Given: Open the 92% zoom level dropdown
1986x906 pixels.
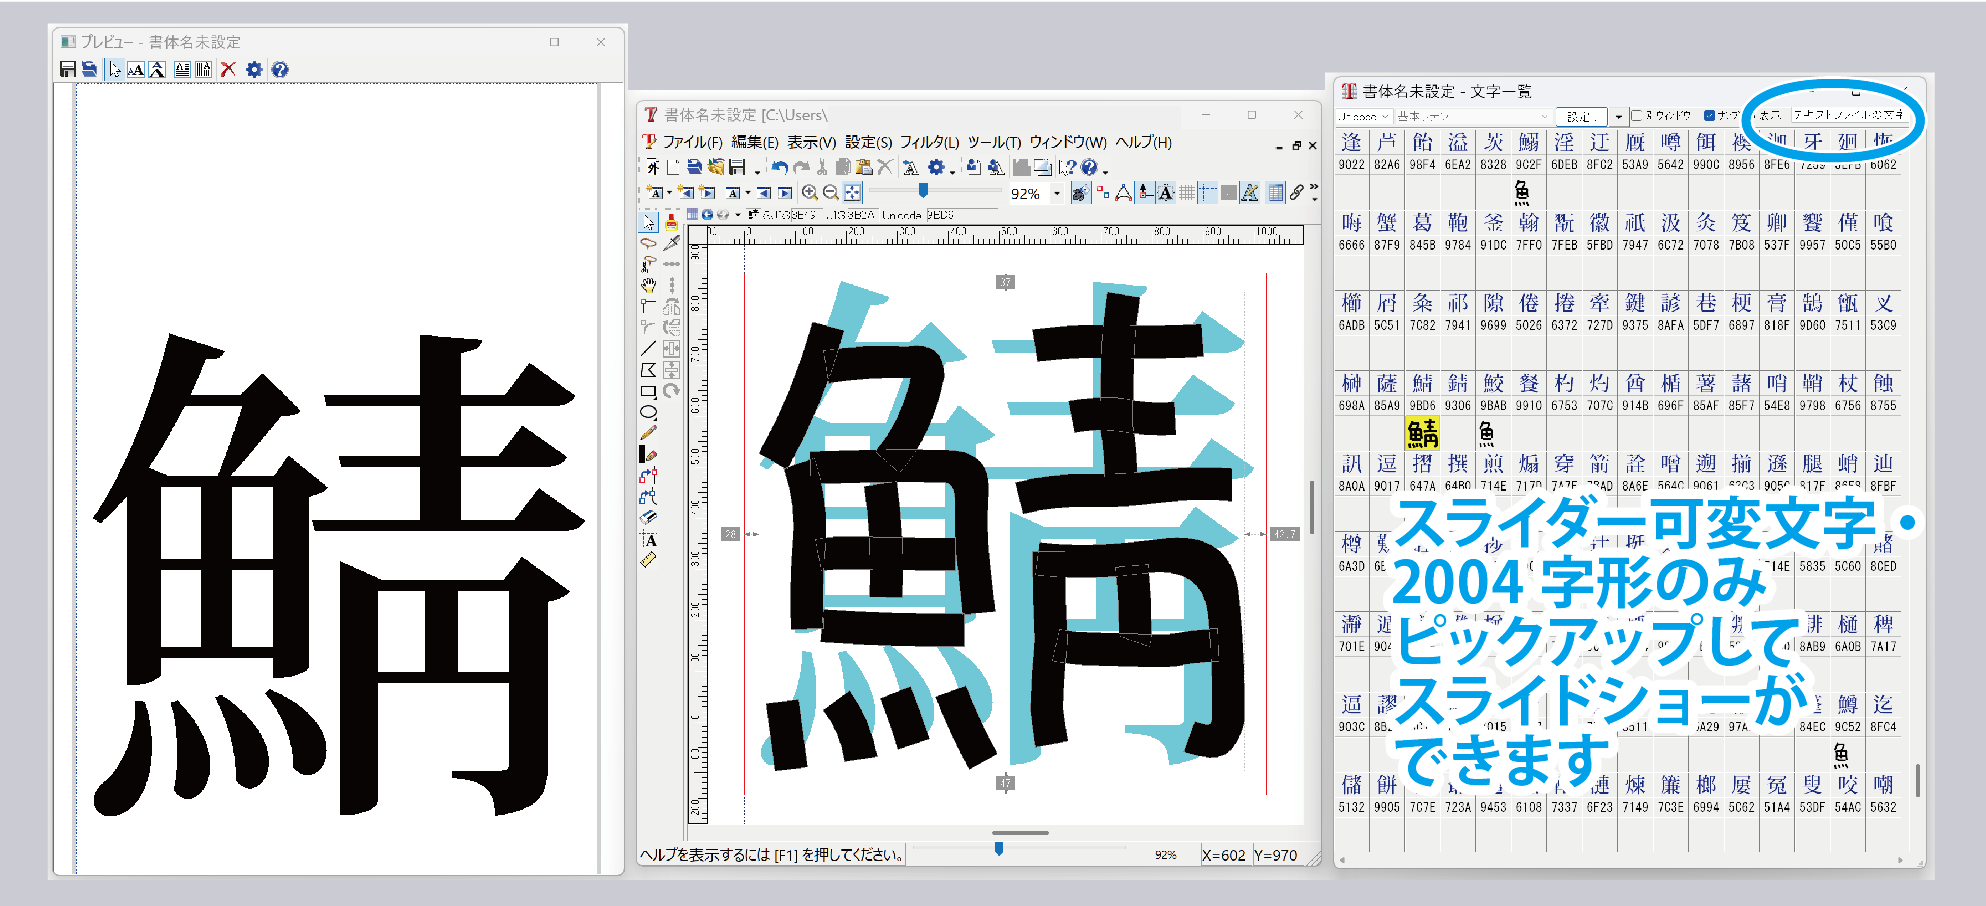Looking at the screenshot, I should pos(1056,194).
